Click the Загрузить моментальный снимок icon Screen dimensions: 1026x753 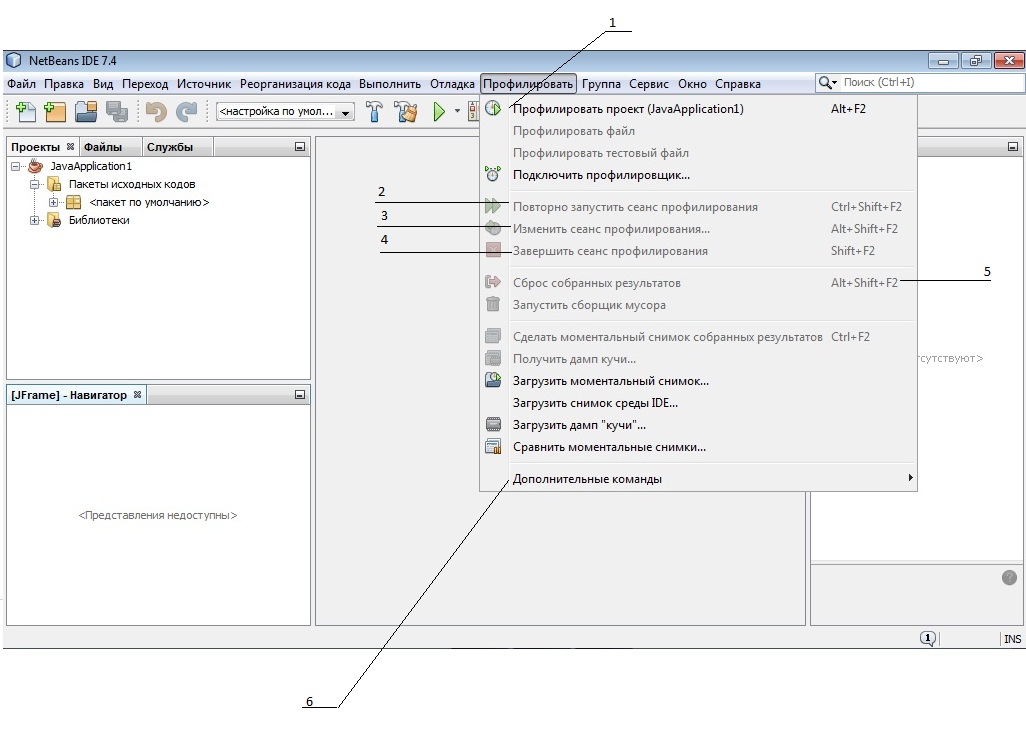pyautogui.click(x=493, y=380)
